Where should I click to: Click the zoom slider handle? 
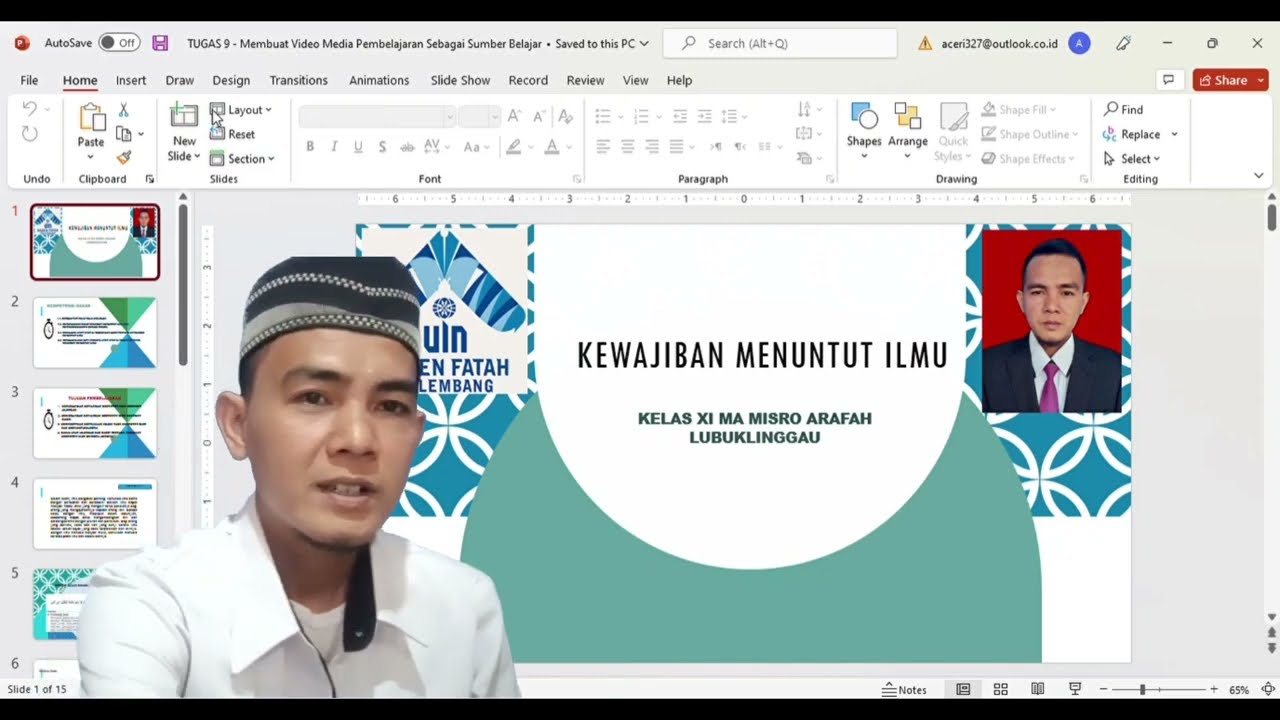point(1142,689)
